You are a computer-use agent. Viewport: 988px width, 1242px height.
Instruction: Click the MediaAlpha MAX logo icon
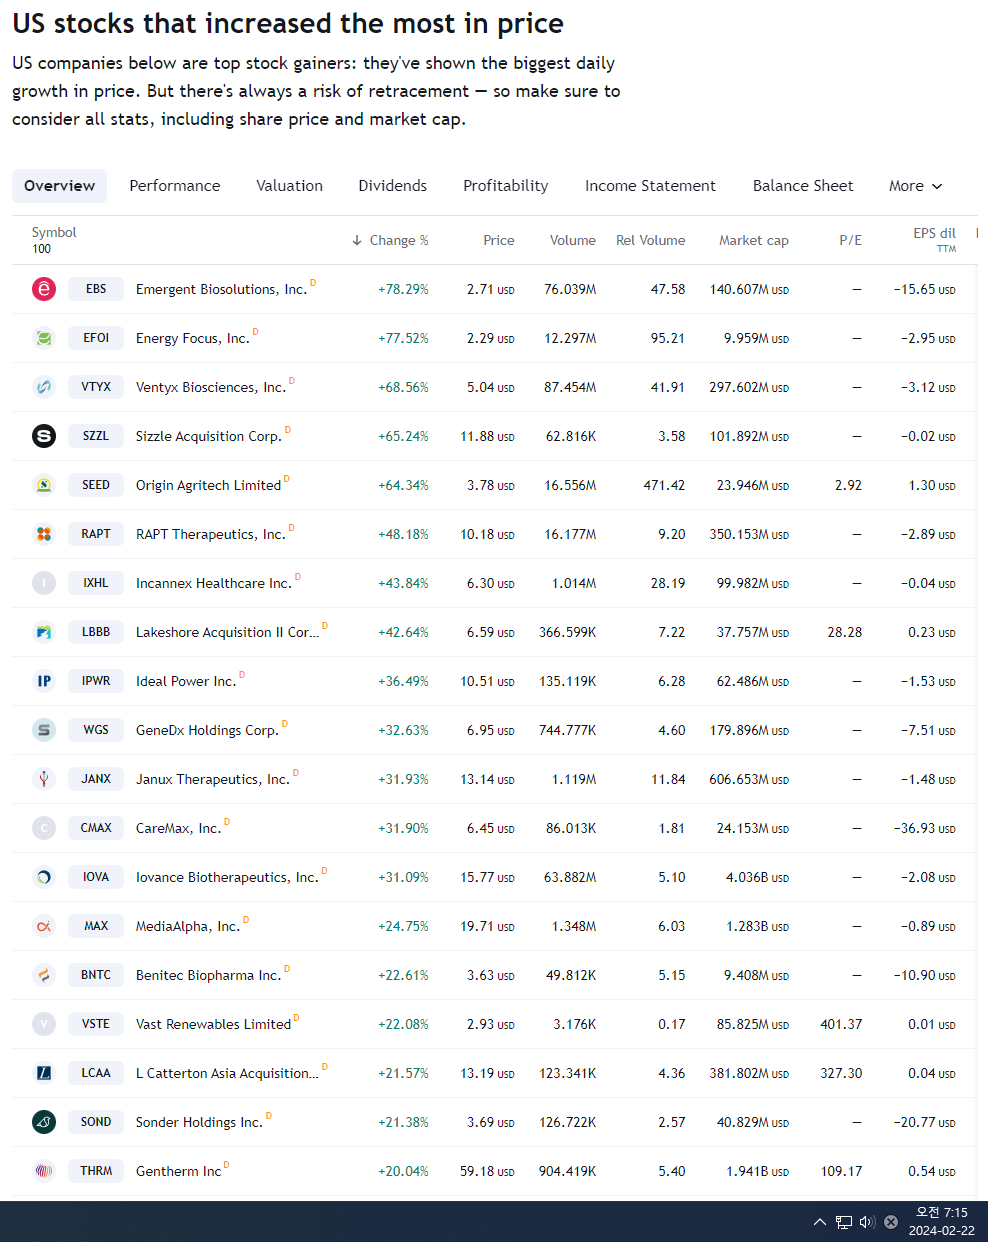pos(44,926)
